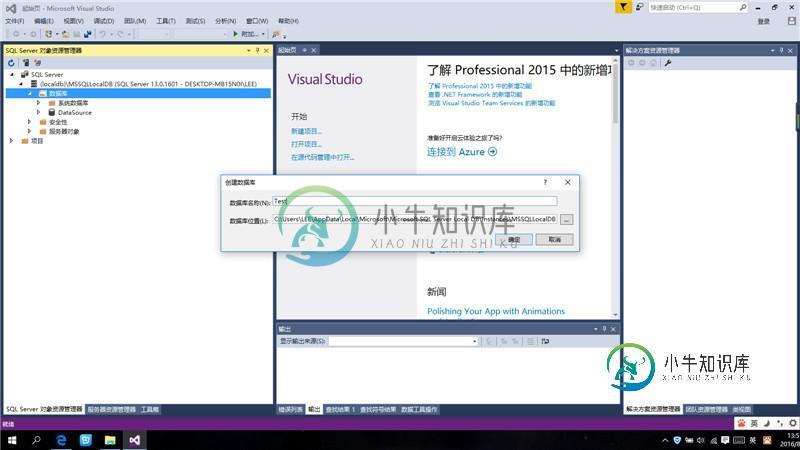Open Solution Explorer properties wrench icon
Viewport: 800px width, 450px height.
click(x=668, y=63)
